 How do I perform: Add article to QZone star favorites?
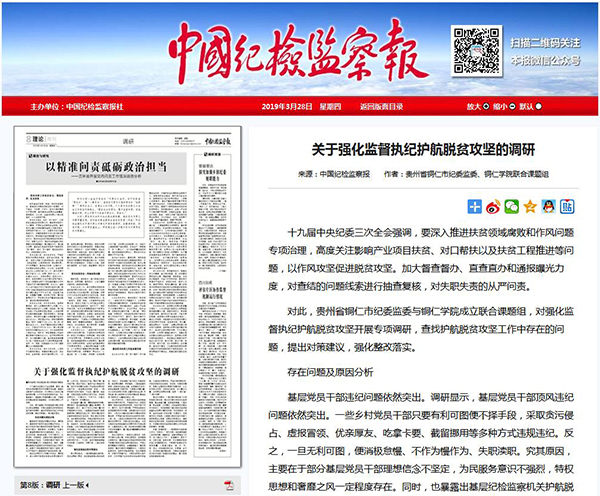tap(530, 207)
